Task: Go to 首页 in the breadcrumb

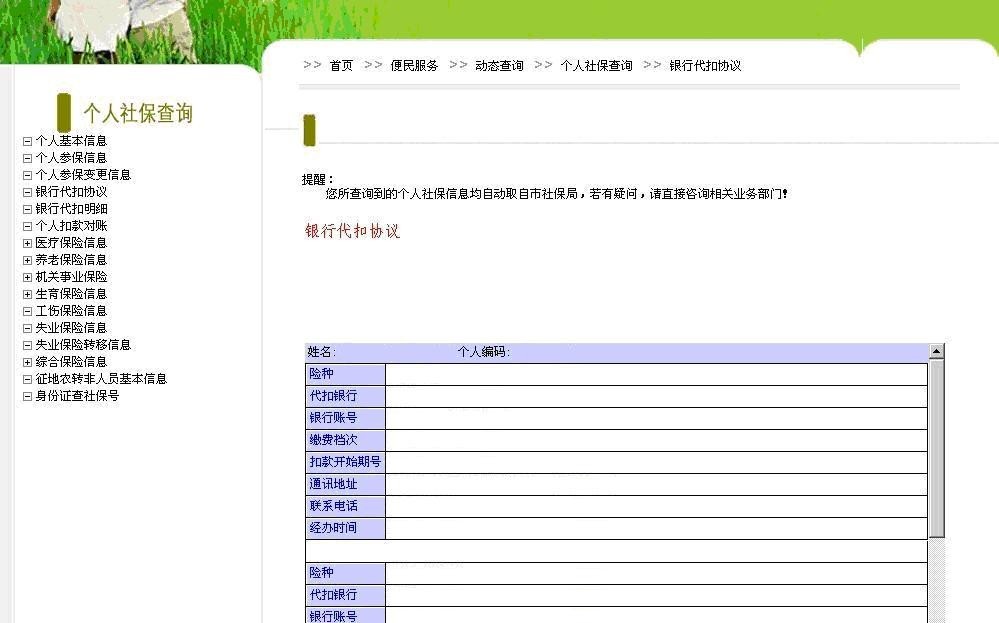Action: pyautogui.click(x=341, y=66)
